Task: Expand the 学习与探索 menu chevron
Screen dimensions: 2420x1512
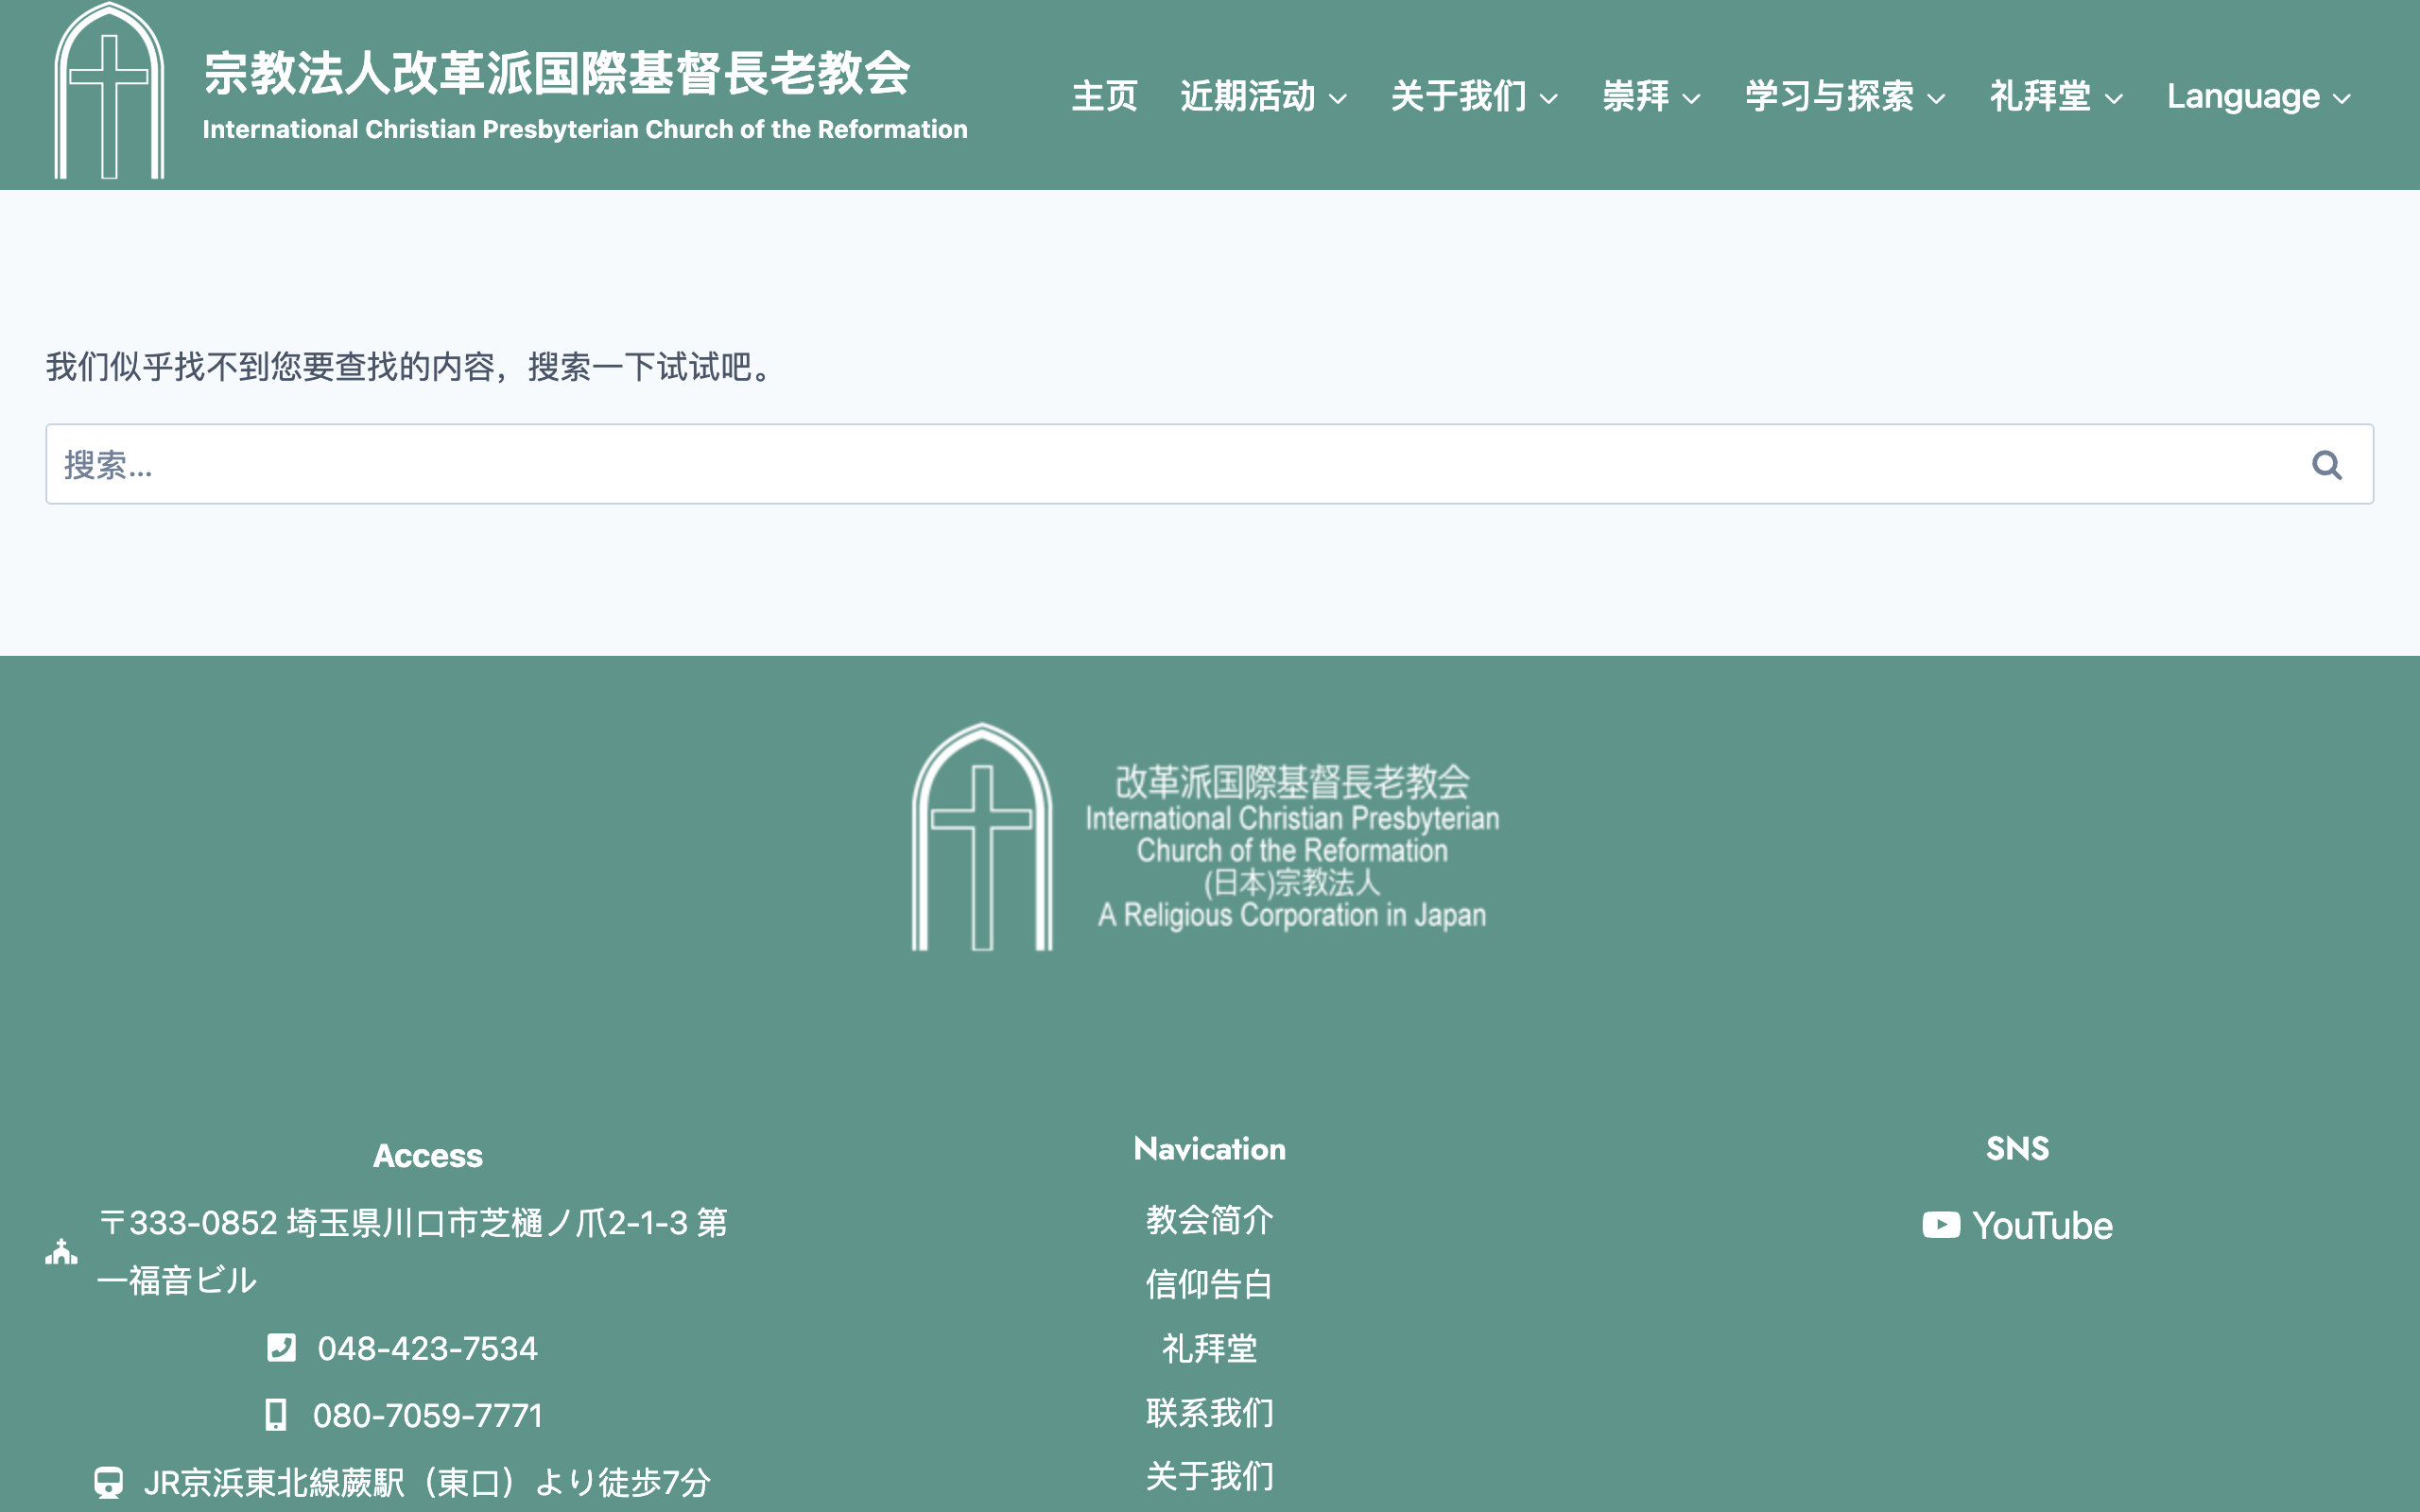Action: tap(1936, 98)
